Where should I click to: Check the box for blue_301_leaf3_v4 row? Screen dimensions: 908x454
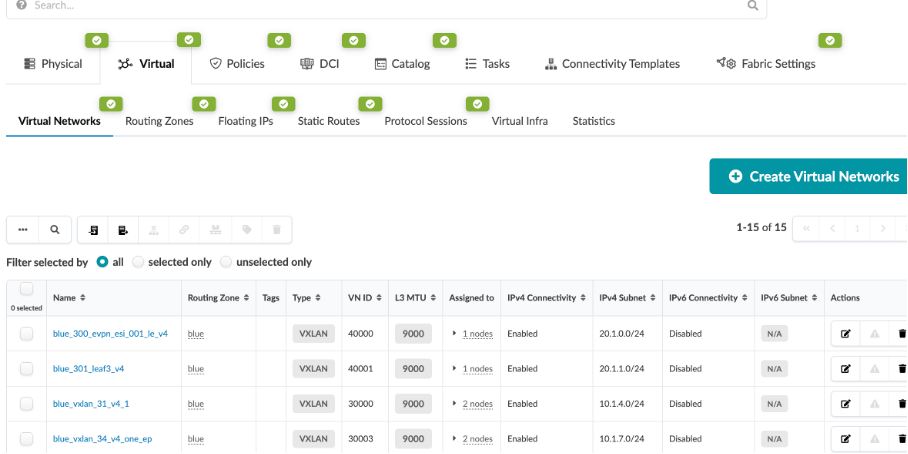(26, 369)
